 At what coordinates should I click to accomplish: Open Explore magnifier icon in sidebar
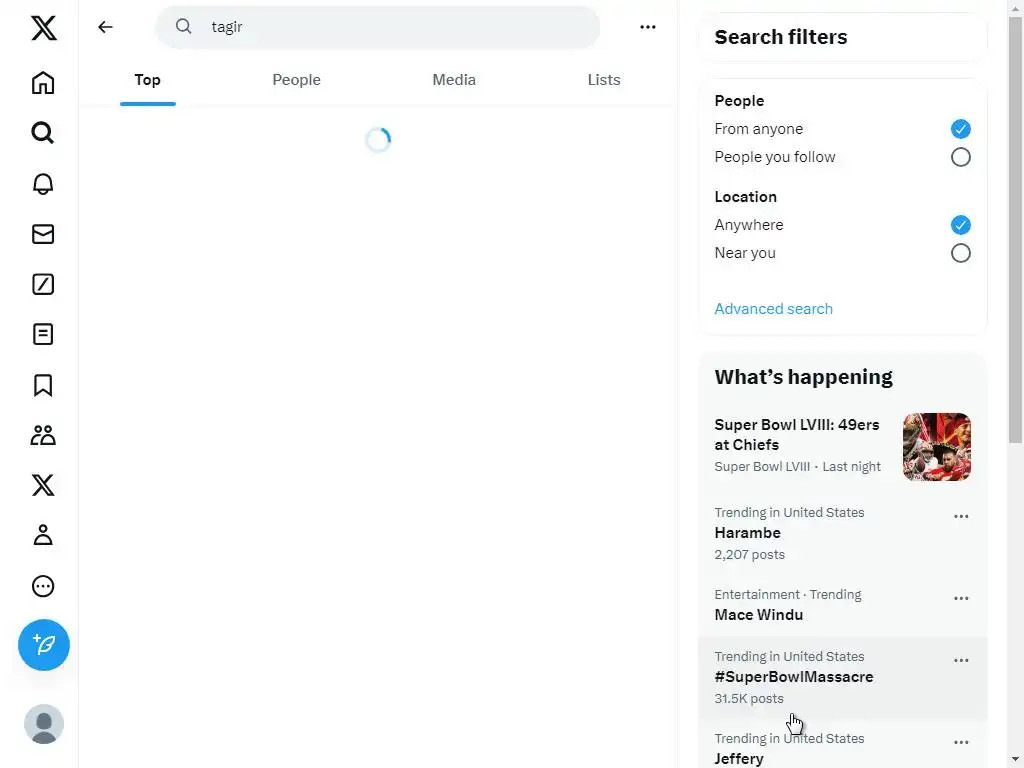[x=43, y=133]
